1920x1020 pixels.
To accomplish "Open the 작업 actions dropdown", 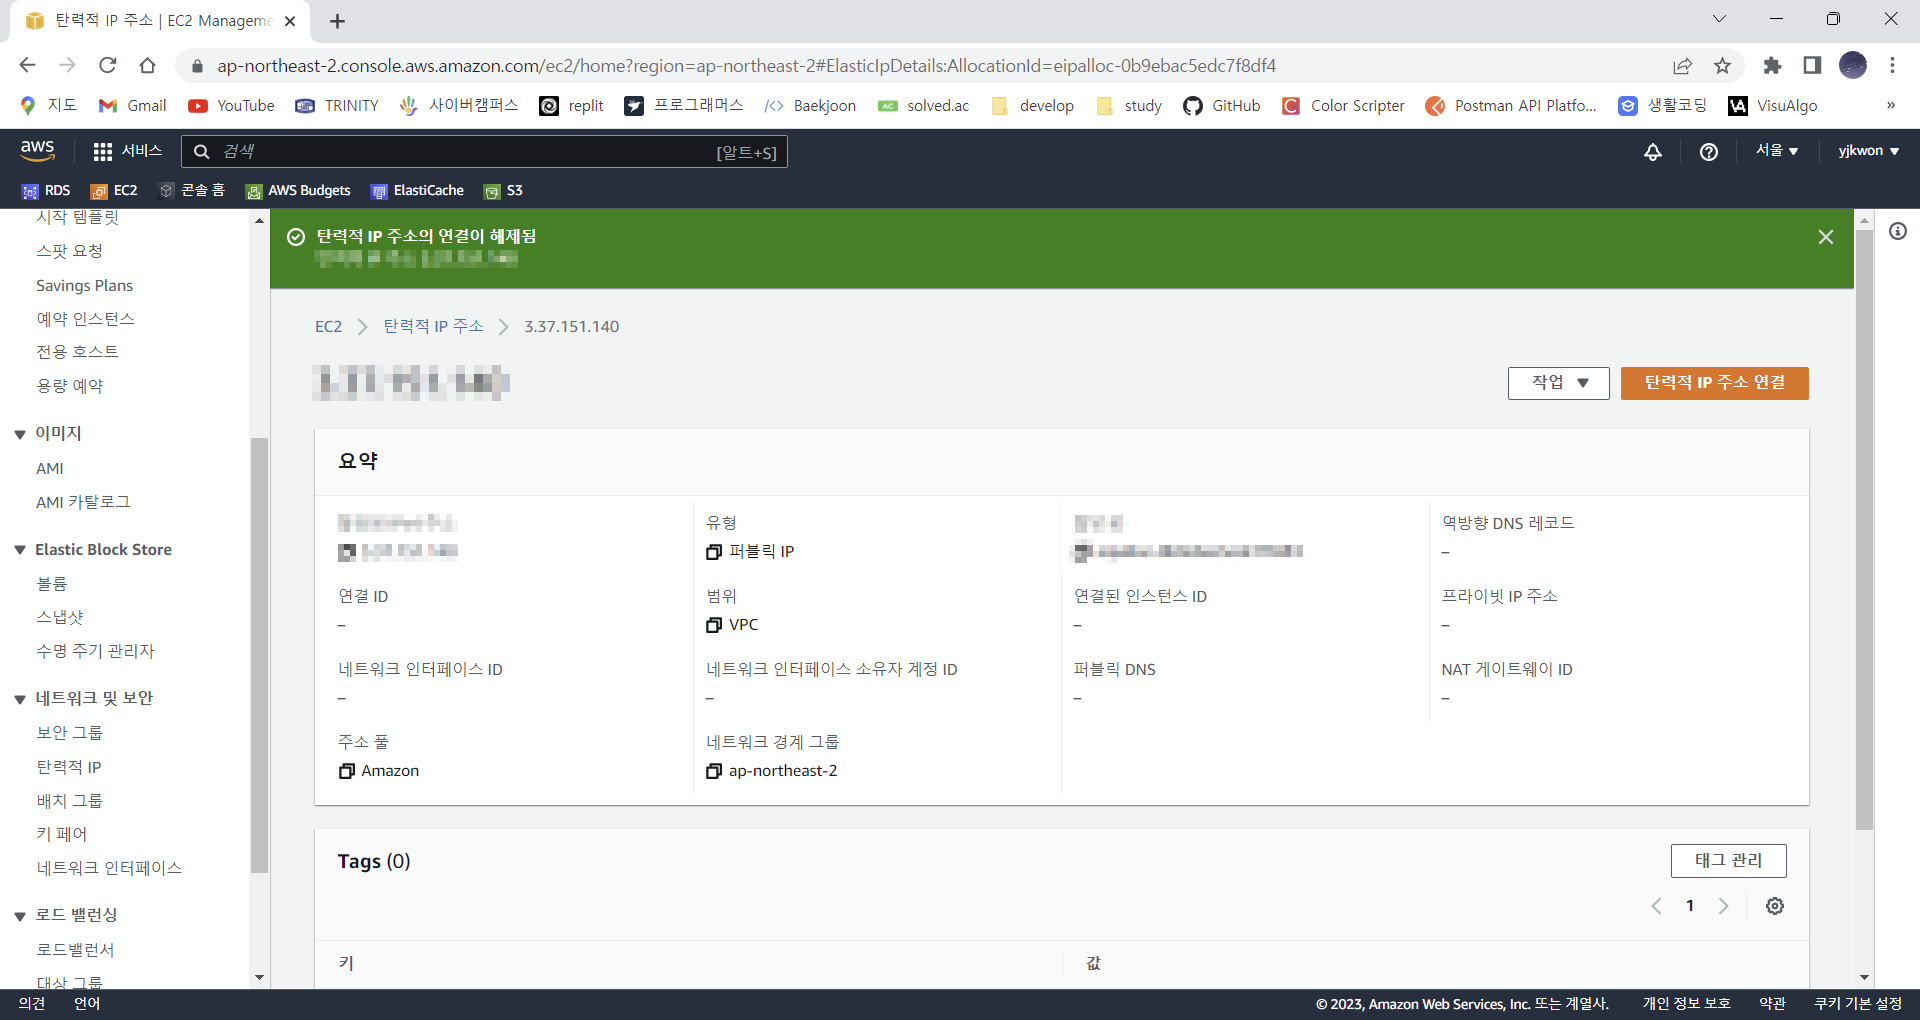I will click(1558, 383).
